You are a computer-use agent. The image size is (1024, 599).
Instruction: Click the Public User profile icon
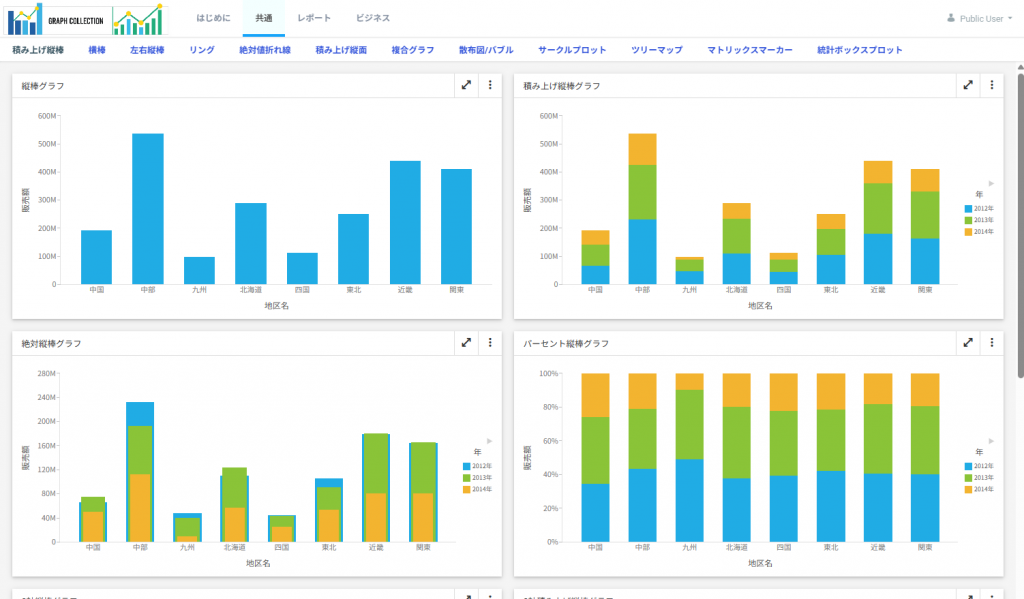(x=951, y=18)
